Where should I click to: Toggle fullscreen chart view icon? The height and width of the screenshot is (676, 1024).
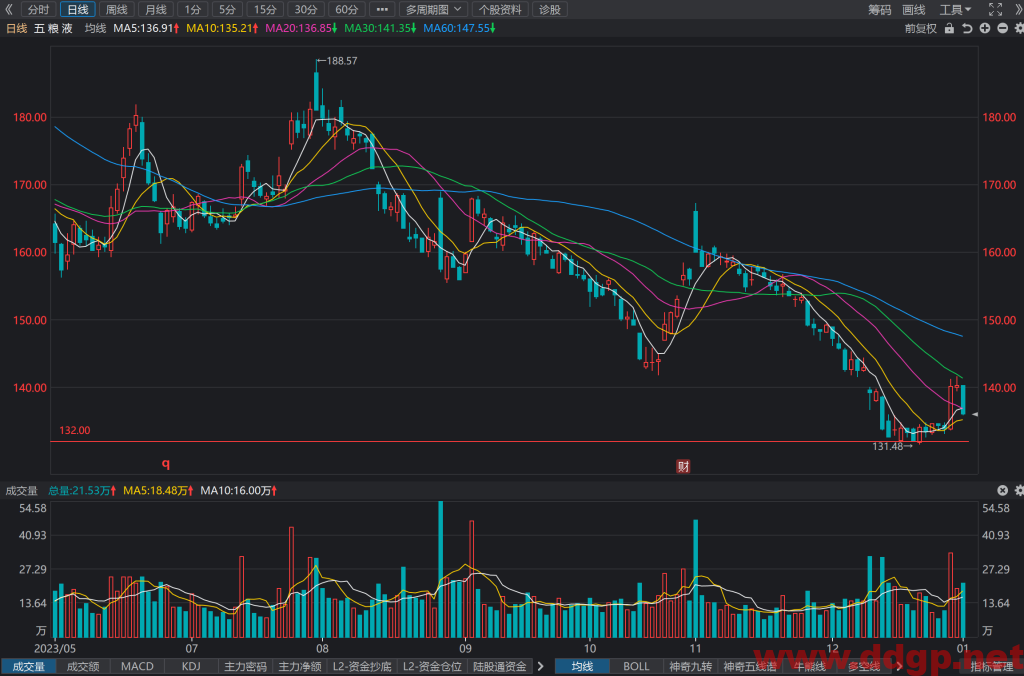click(995, 9)
